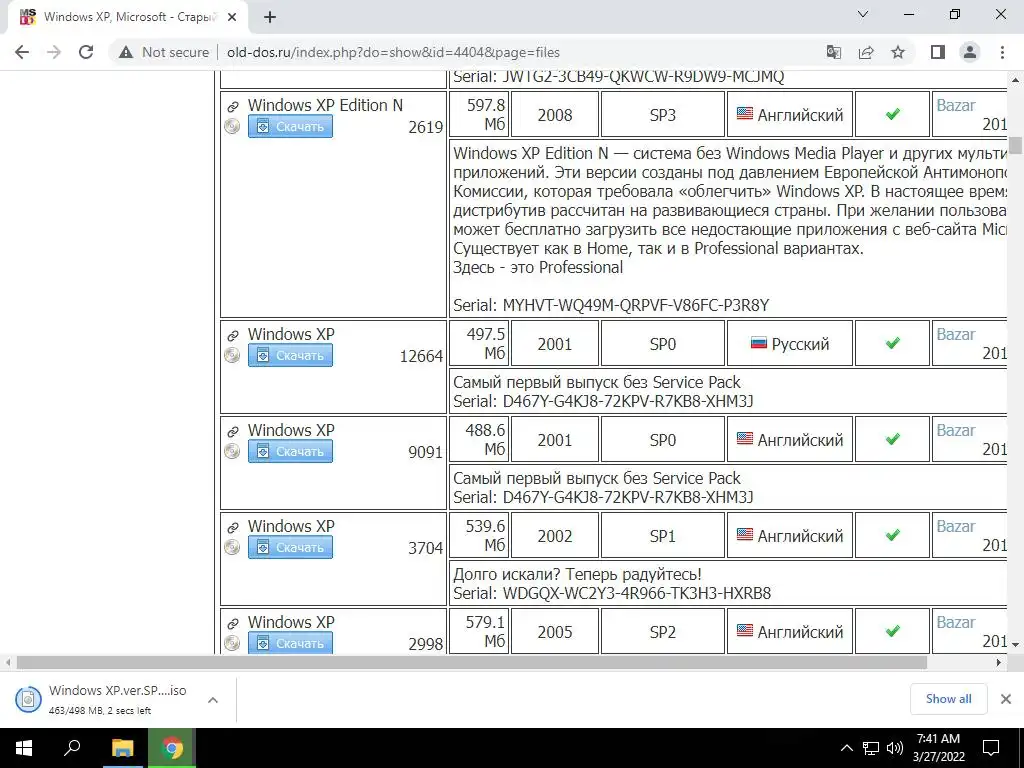
Task: Close the downloads bar
Action: [1006, 699]
